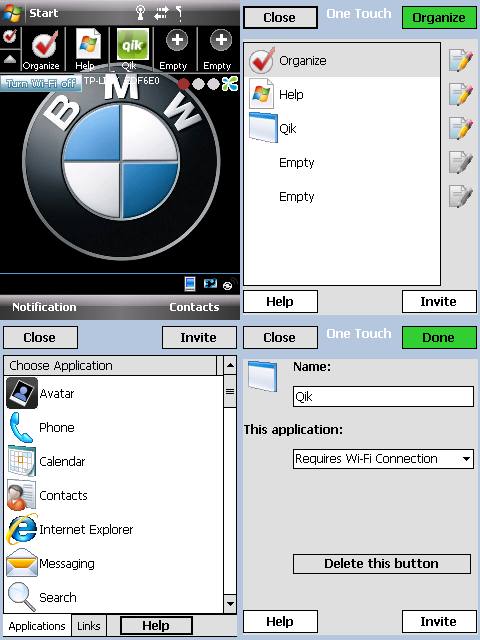Screen dimensions: 480x640
Task: Close the Choose Application panel
Action: pos(40,338)
